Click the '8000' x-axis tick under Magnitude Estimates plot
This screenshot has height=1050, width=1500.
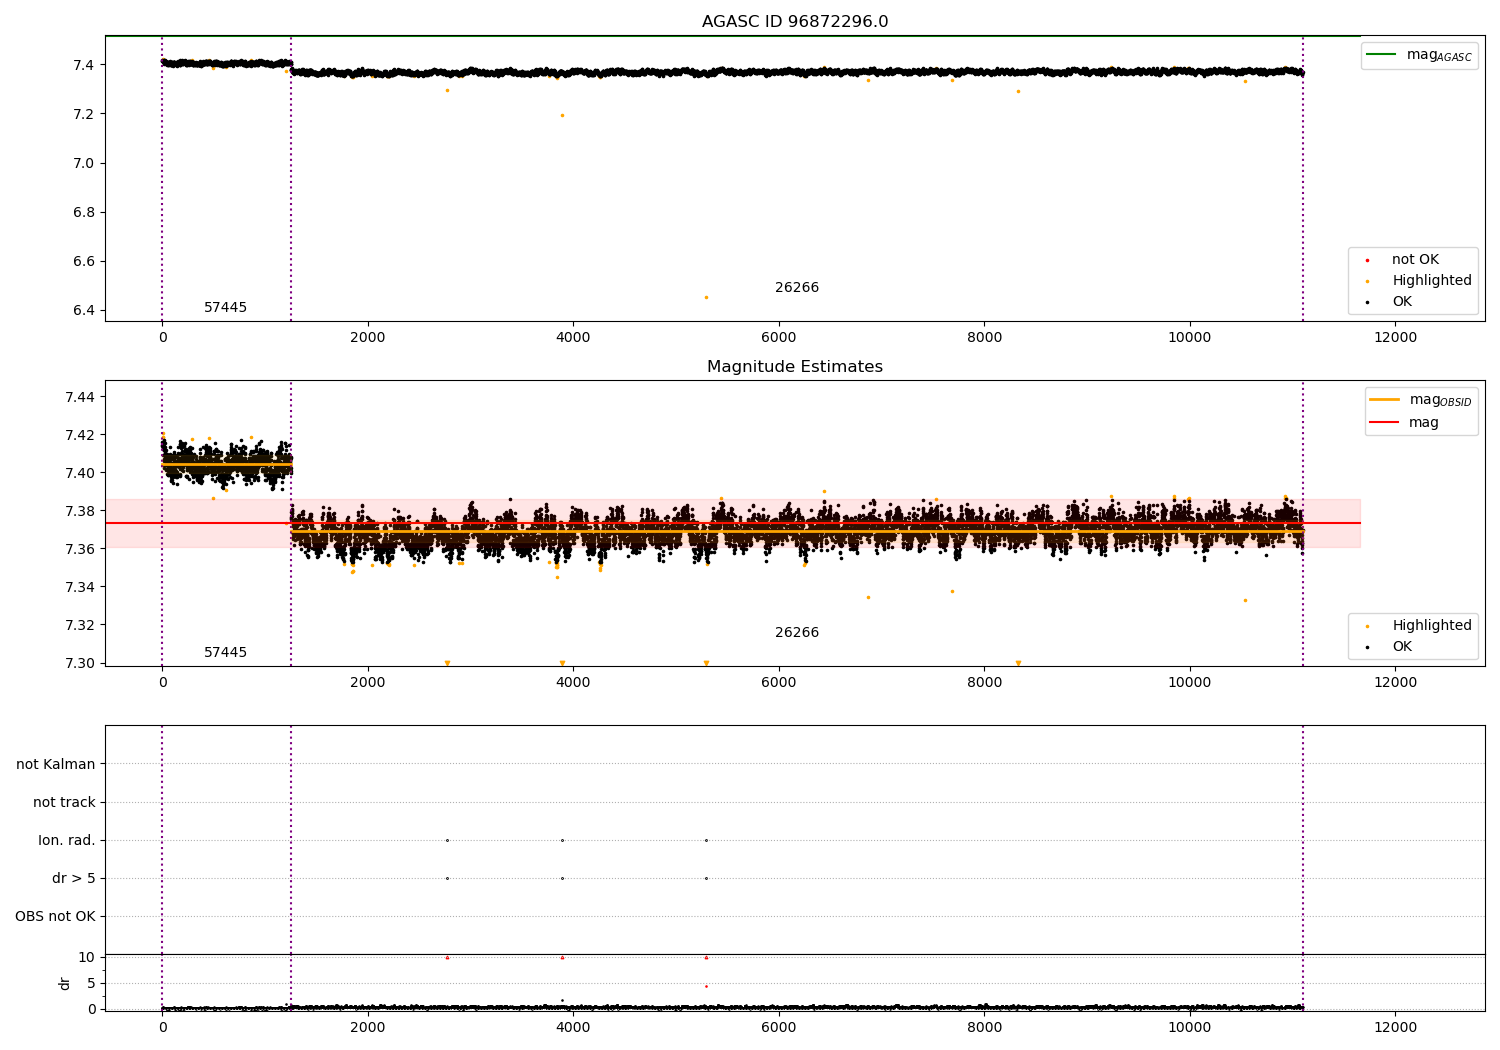[985, 682]
